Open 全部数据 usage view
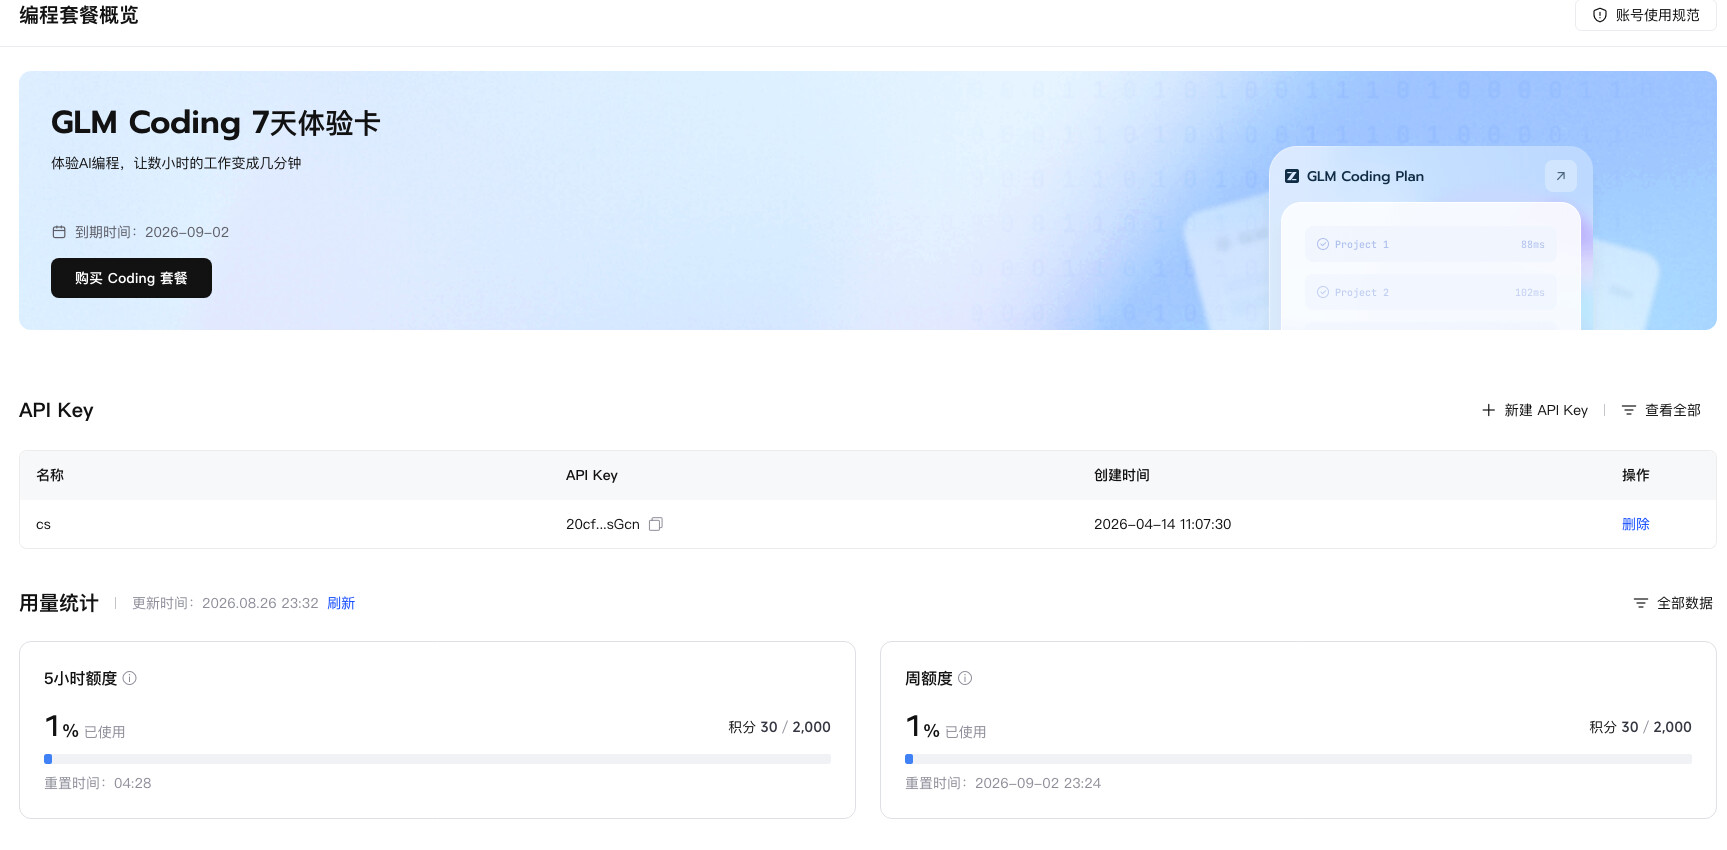 click(1673, 603)
